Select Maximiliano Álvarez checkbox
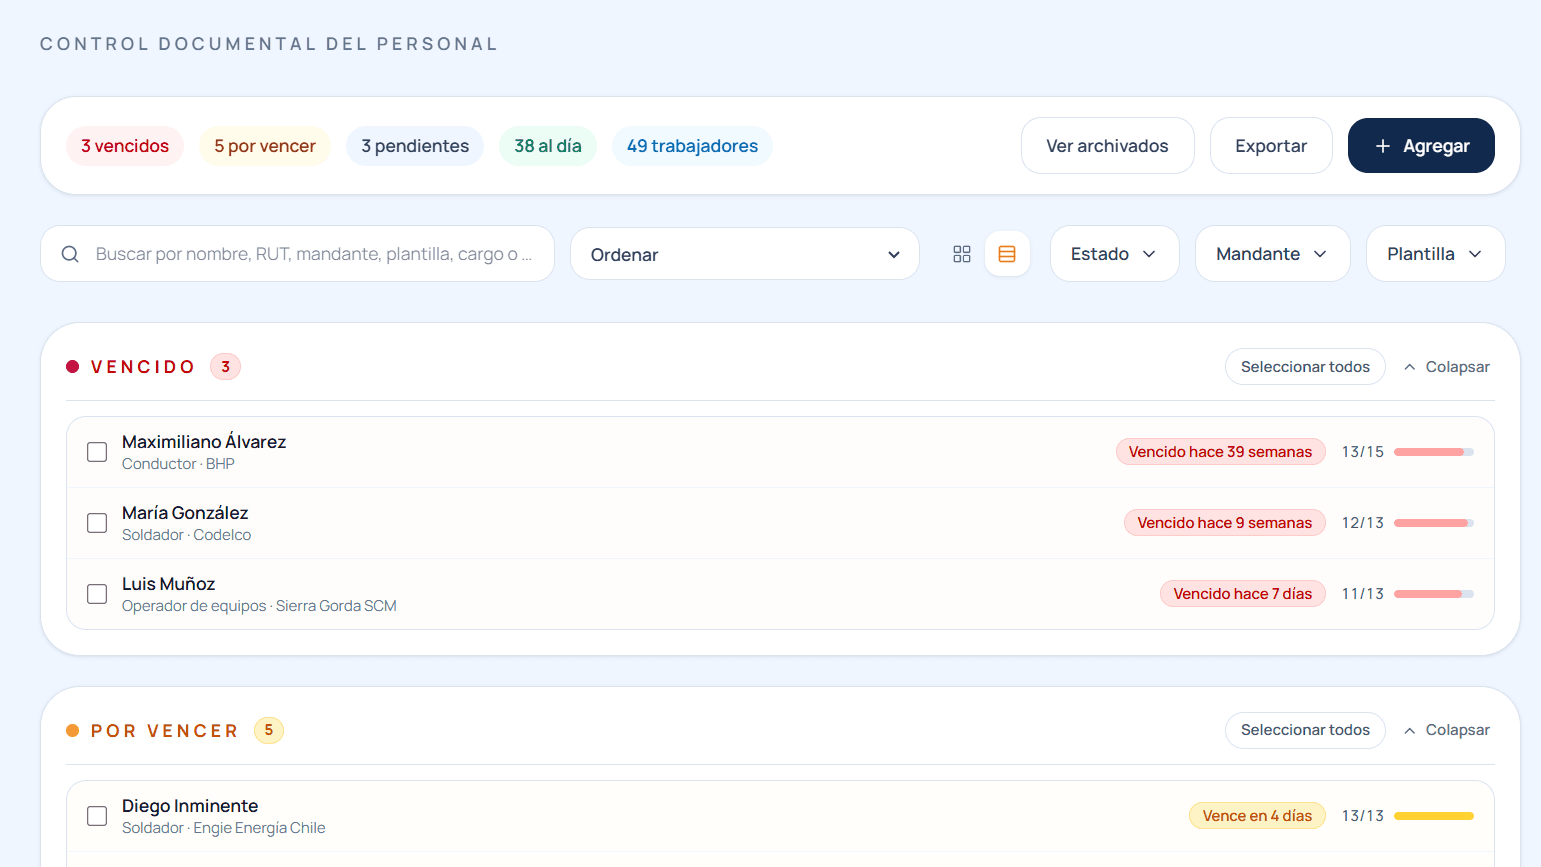The height and width of the screenshot is (867, 1541). click(97, 452)
